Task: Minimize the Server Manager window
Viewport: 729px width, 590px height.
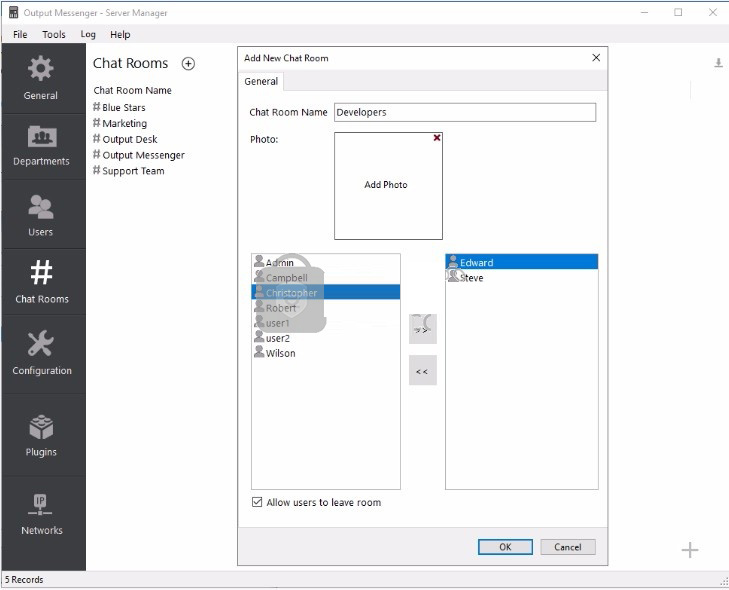Action: click(x=644, y=13)
